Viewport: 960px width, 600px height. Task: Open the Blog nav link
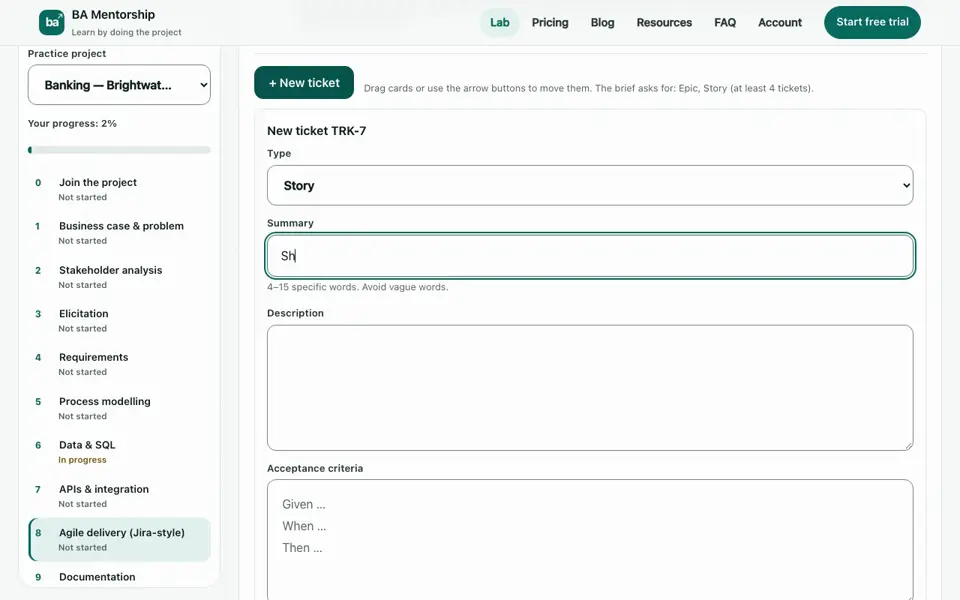click(602, 23)
